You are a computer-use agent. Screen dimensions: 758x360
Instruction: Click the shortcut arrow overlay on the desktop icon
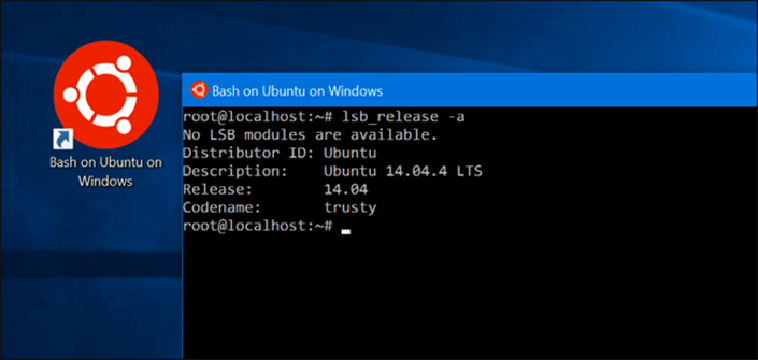click(62, 138)
